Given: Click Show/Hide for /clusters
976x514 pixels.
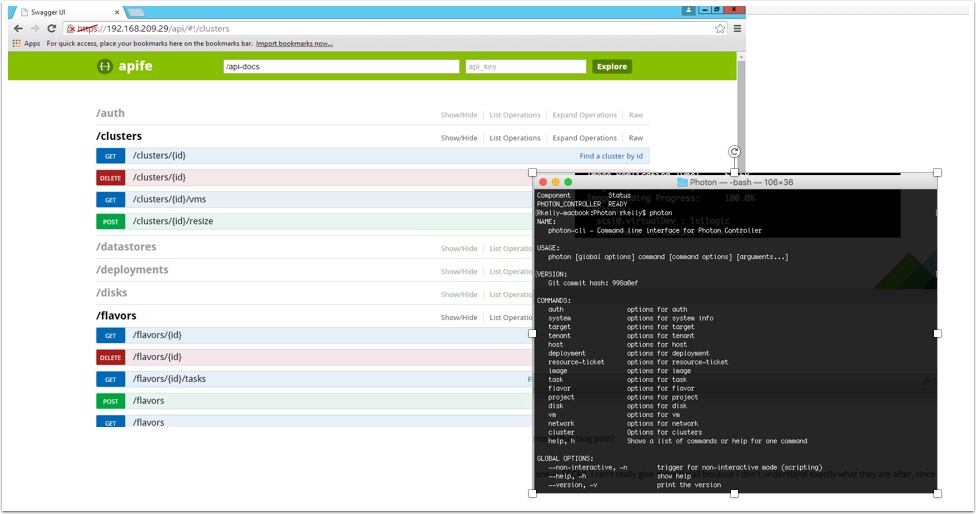Looking at the screenshot, I should click(x=459, y=138).
